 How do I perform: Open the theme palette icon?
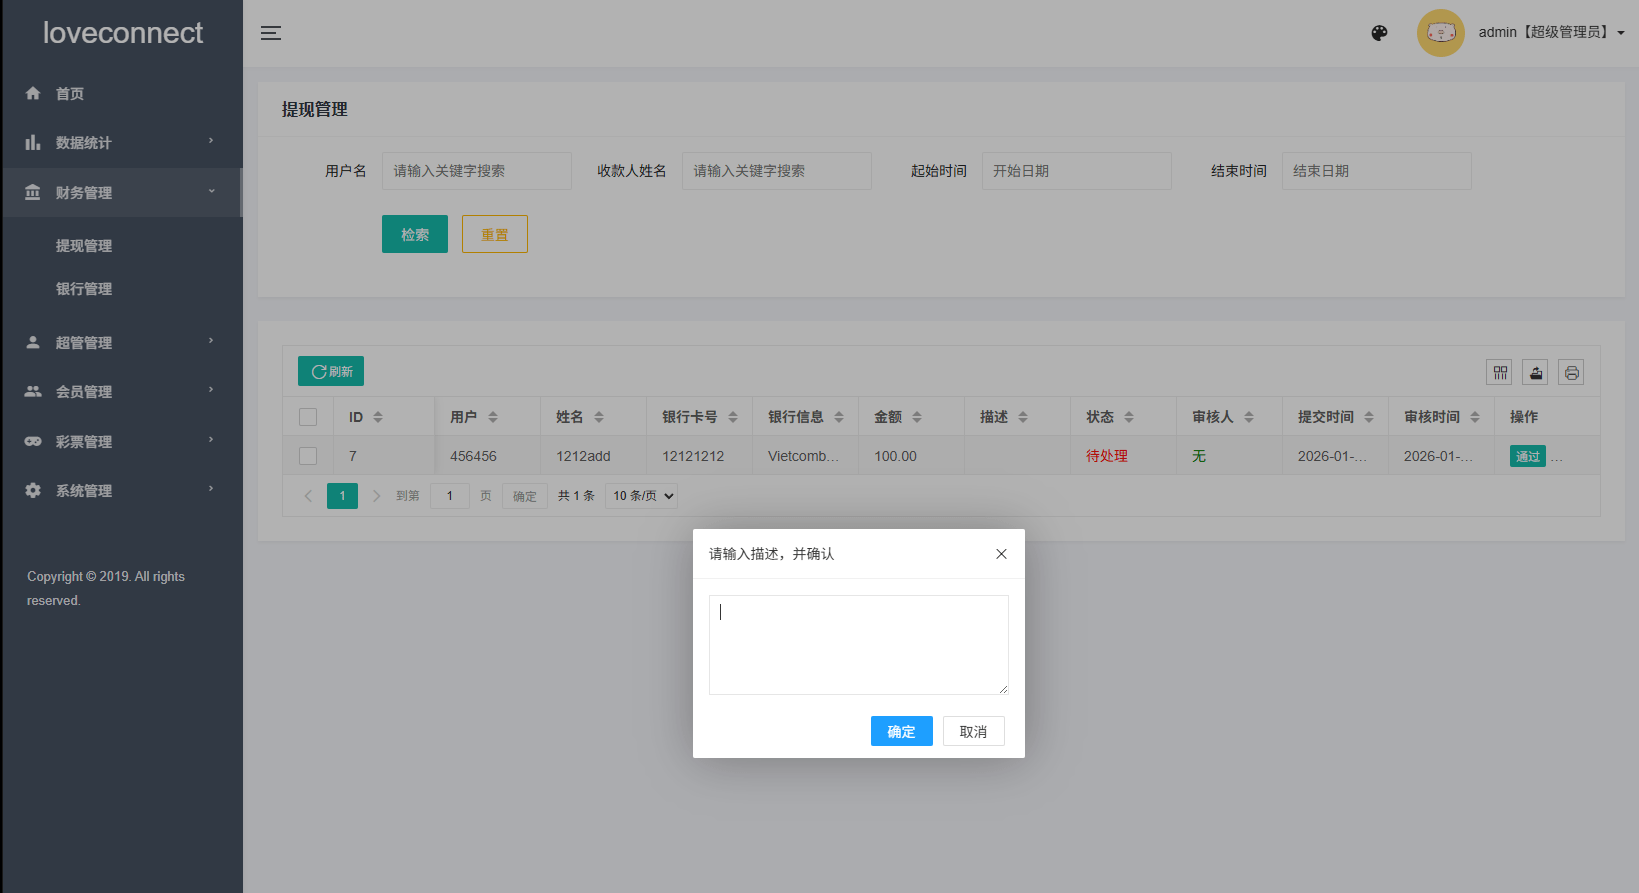pos(1379,33)
